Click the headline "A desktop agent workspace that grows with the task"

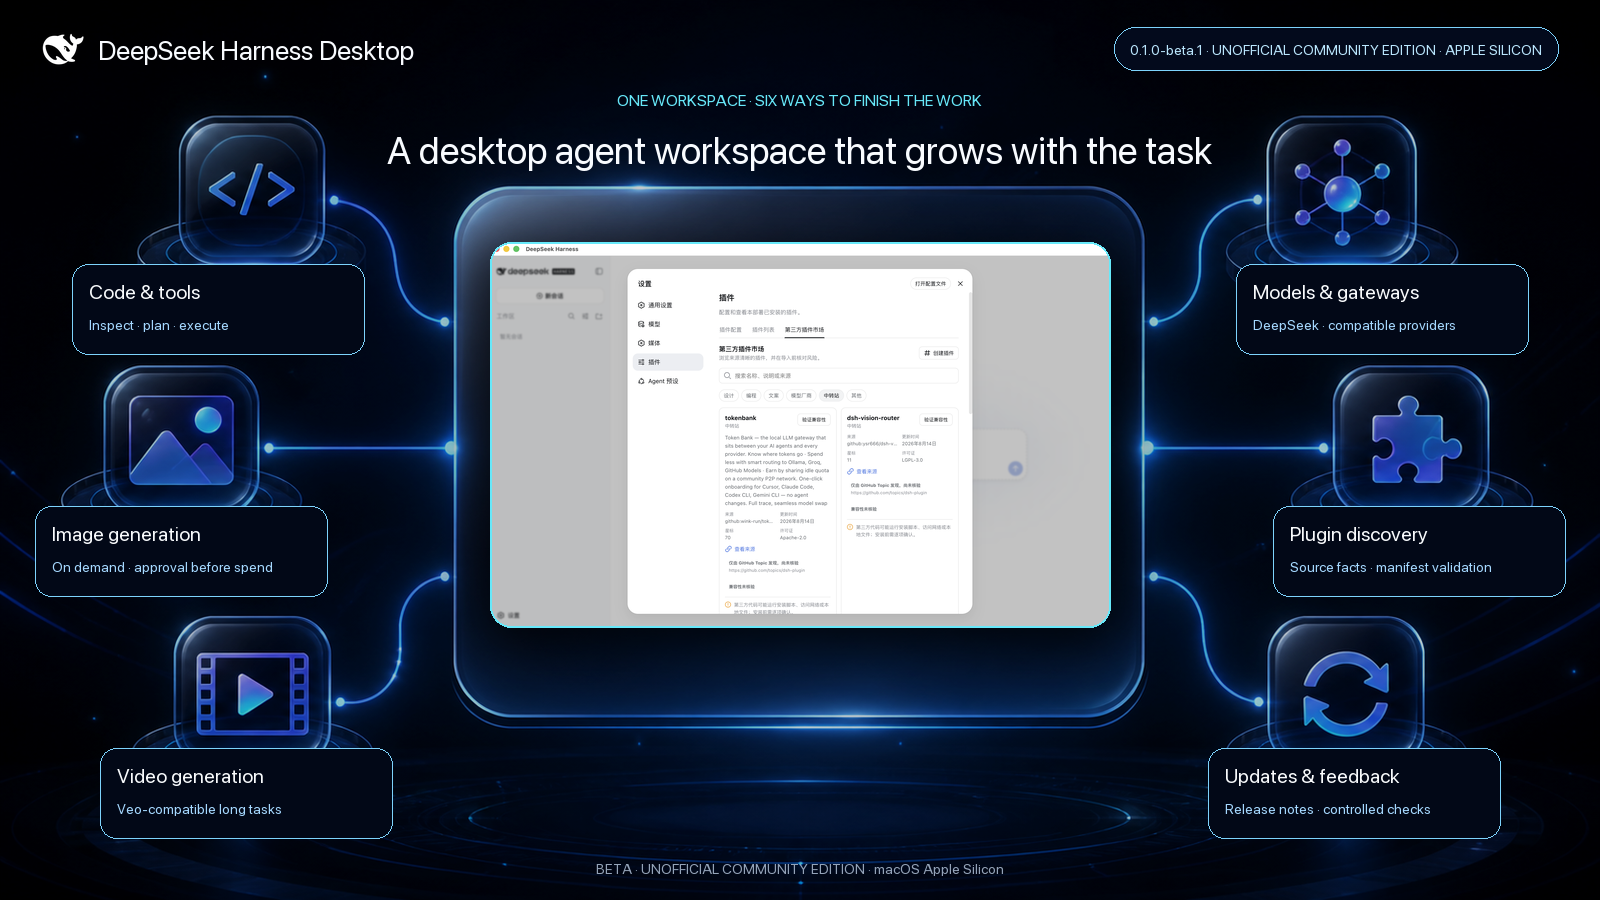[799, 151]
